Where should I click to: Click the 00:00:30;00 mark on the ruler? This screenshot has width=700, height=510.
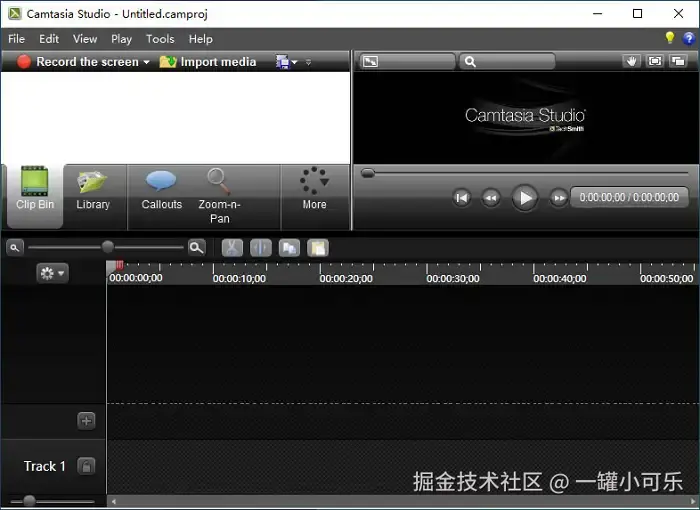[x=453, y=278]
